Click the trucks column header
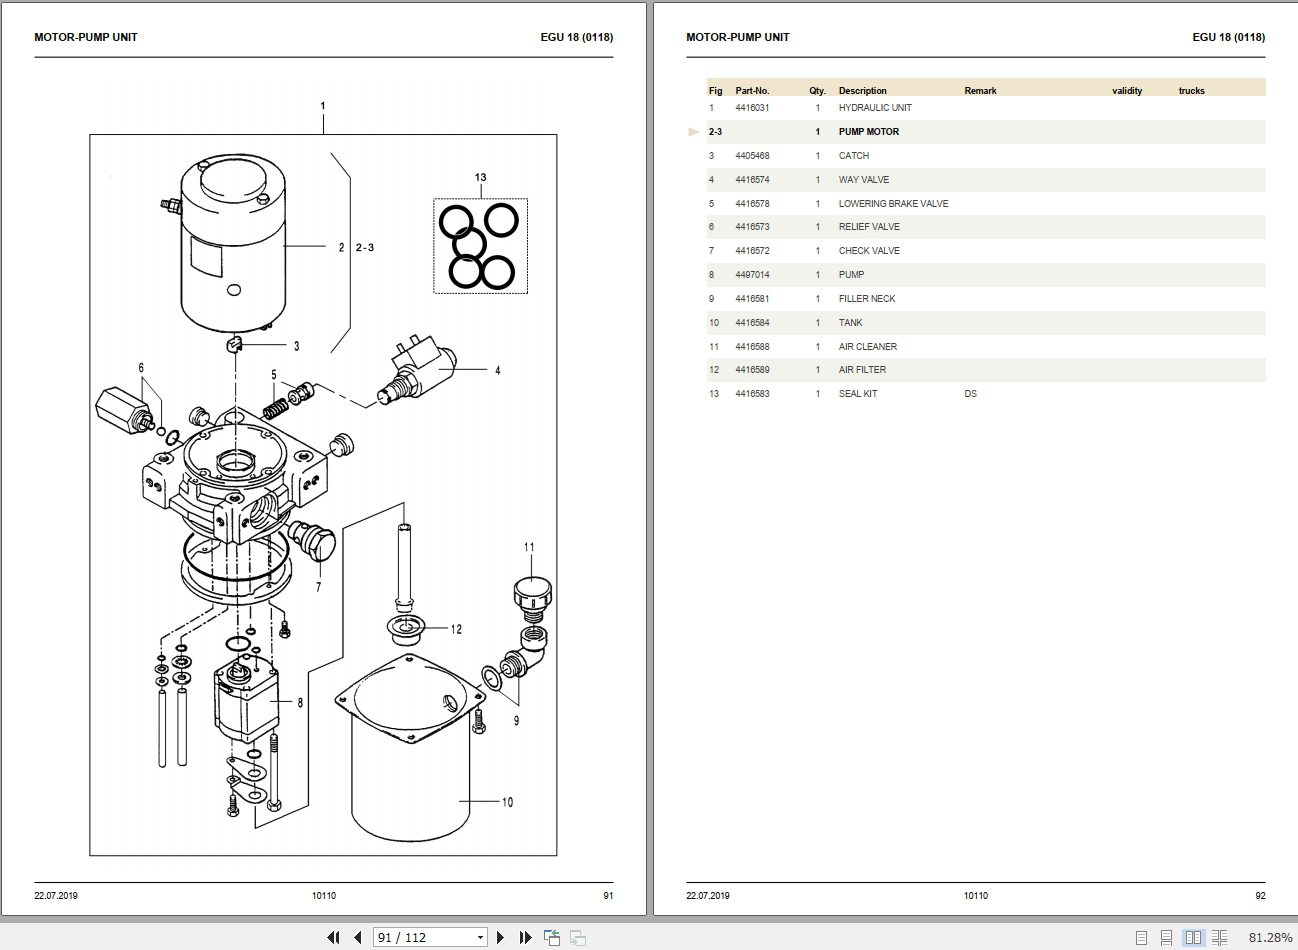The width and height of the screenshot is (1298, 950). pyautogui.click(x=1192, y=91)
